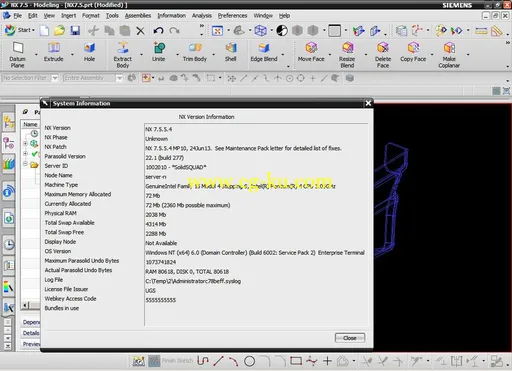Open the Assemblies menu
Screen dimensions: 512x371
click(138, 16)
